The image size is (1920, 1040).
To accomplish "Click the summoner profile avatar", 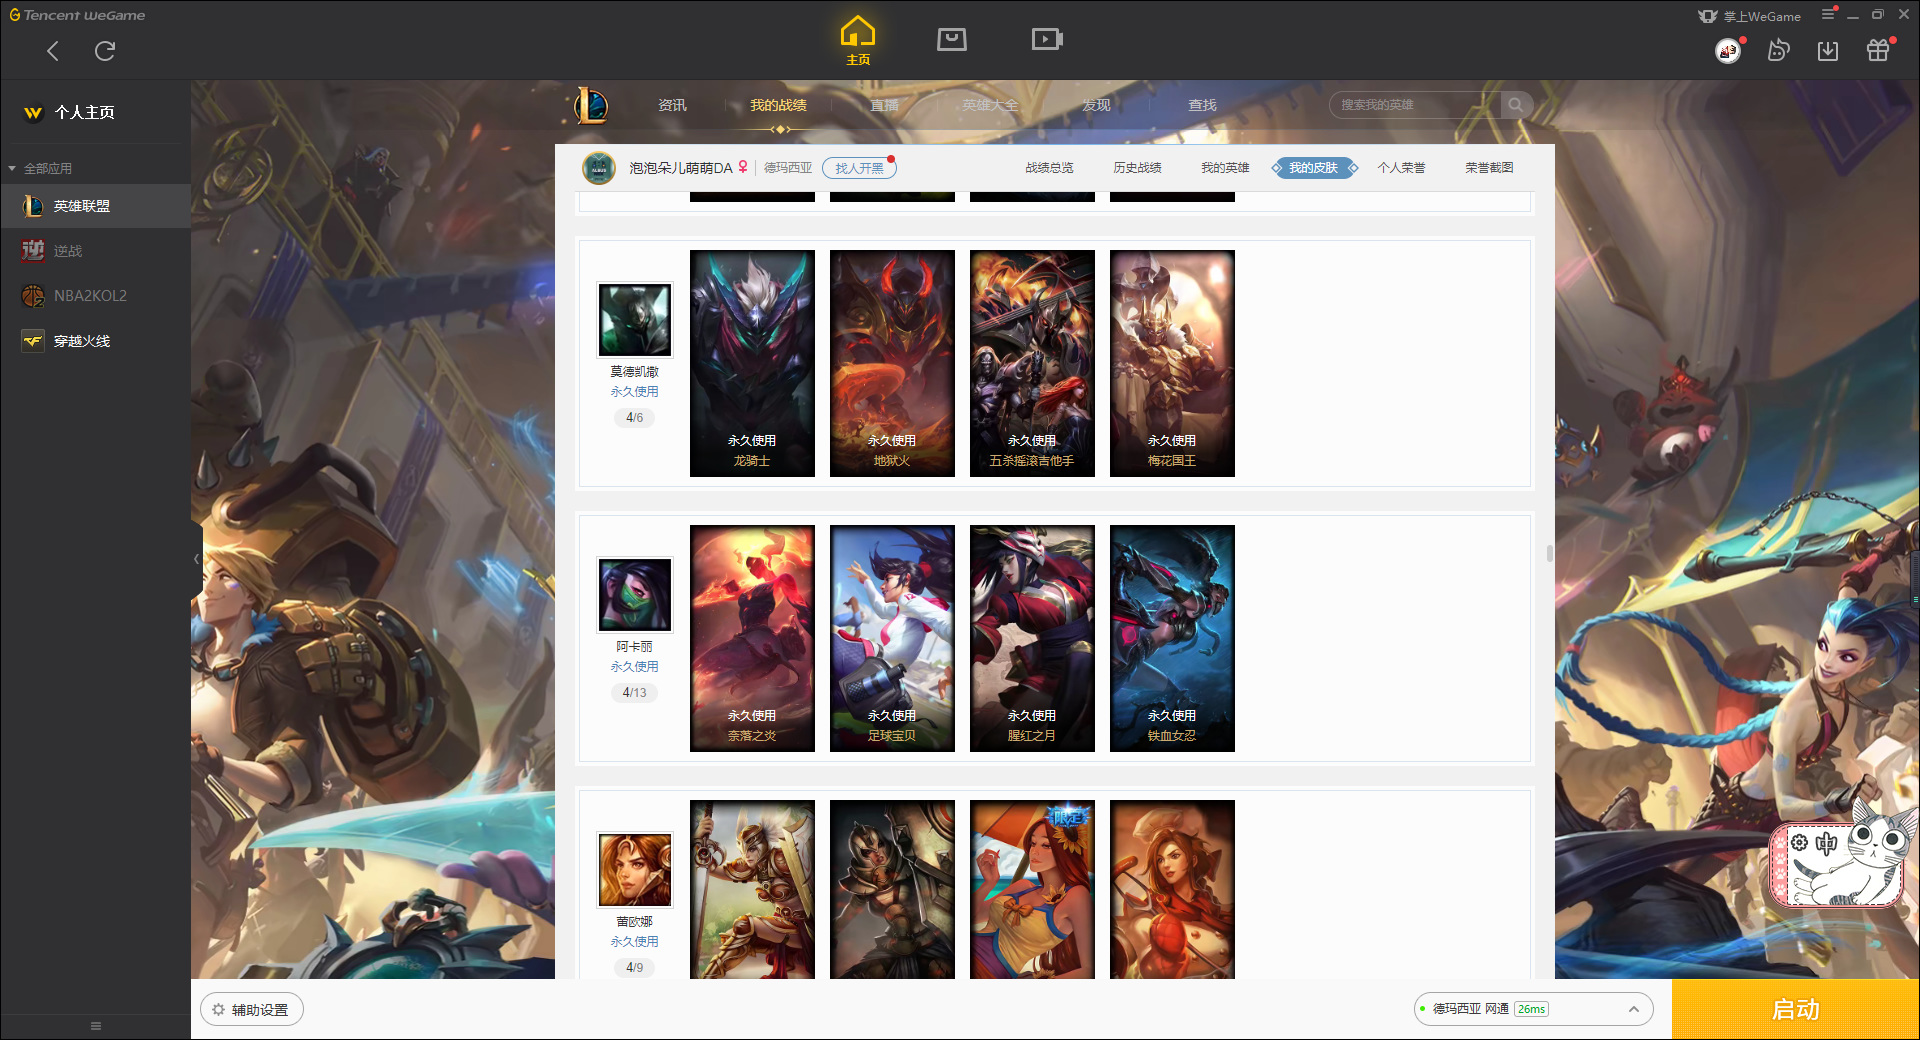I will tap(599, 168).
